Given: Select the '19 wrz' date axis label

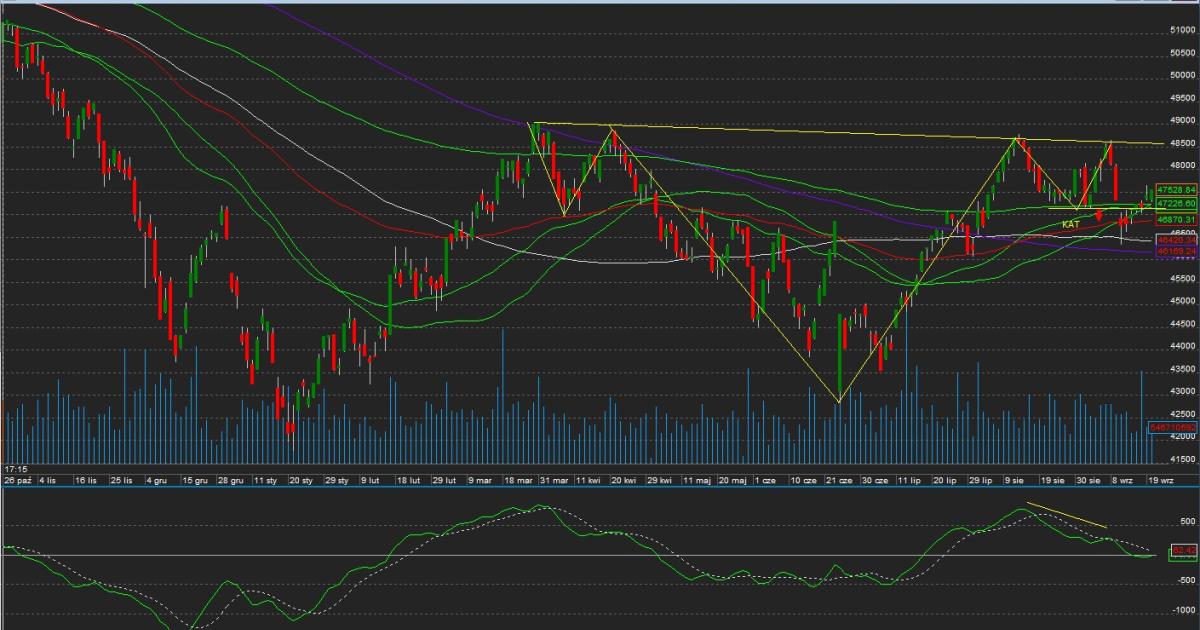Looking at the screenshot, I should tap(1160, 481).
